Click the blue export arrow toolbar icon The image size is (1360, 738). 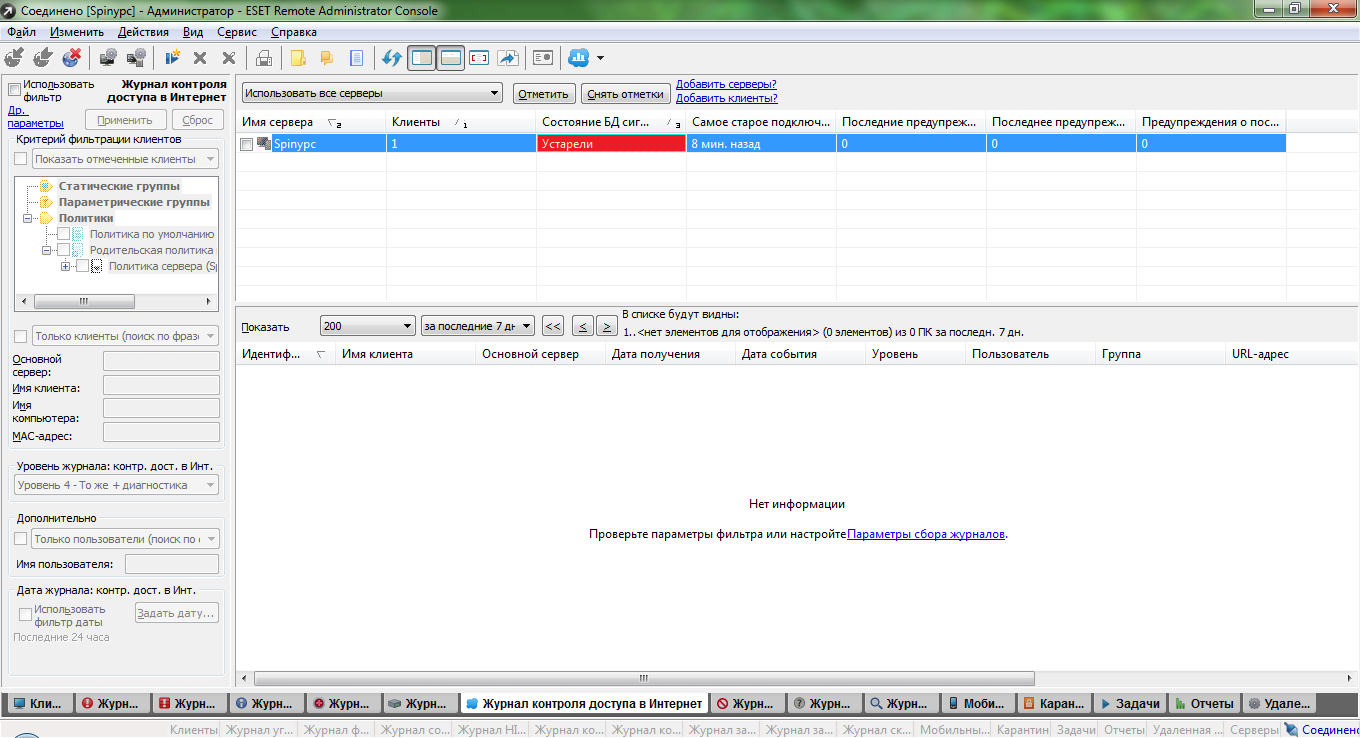[508, 58]
